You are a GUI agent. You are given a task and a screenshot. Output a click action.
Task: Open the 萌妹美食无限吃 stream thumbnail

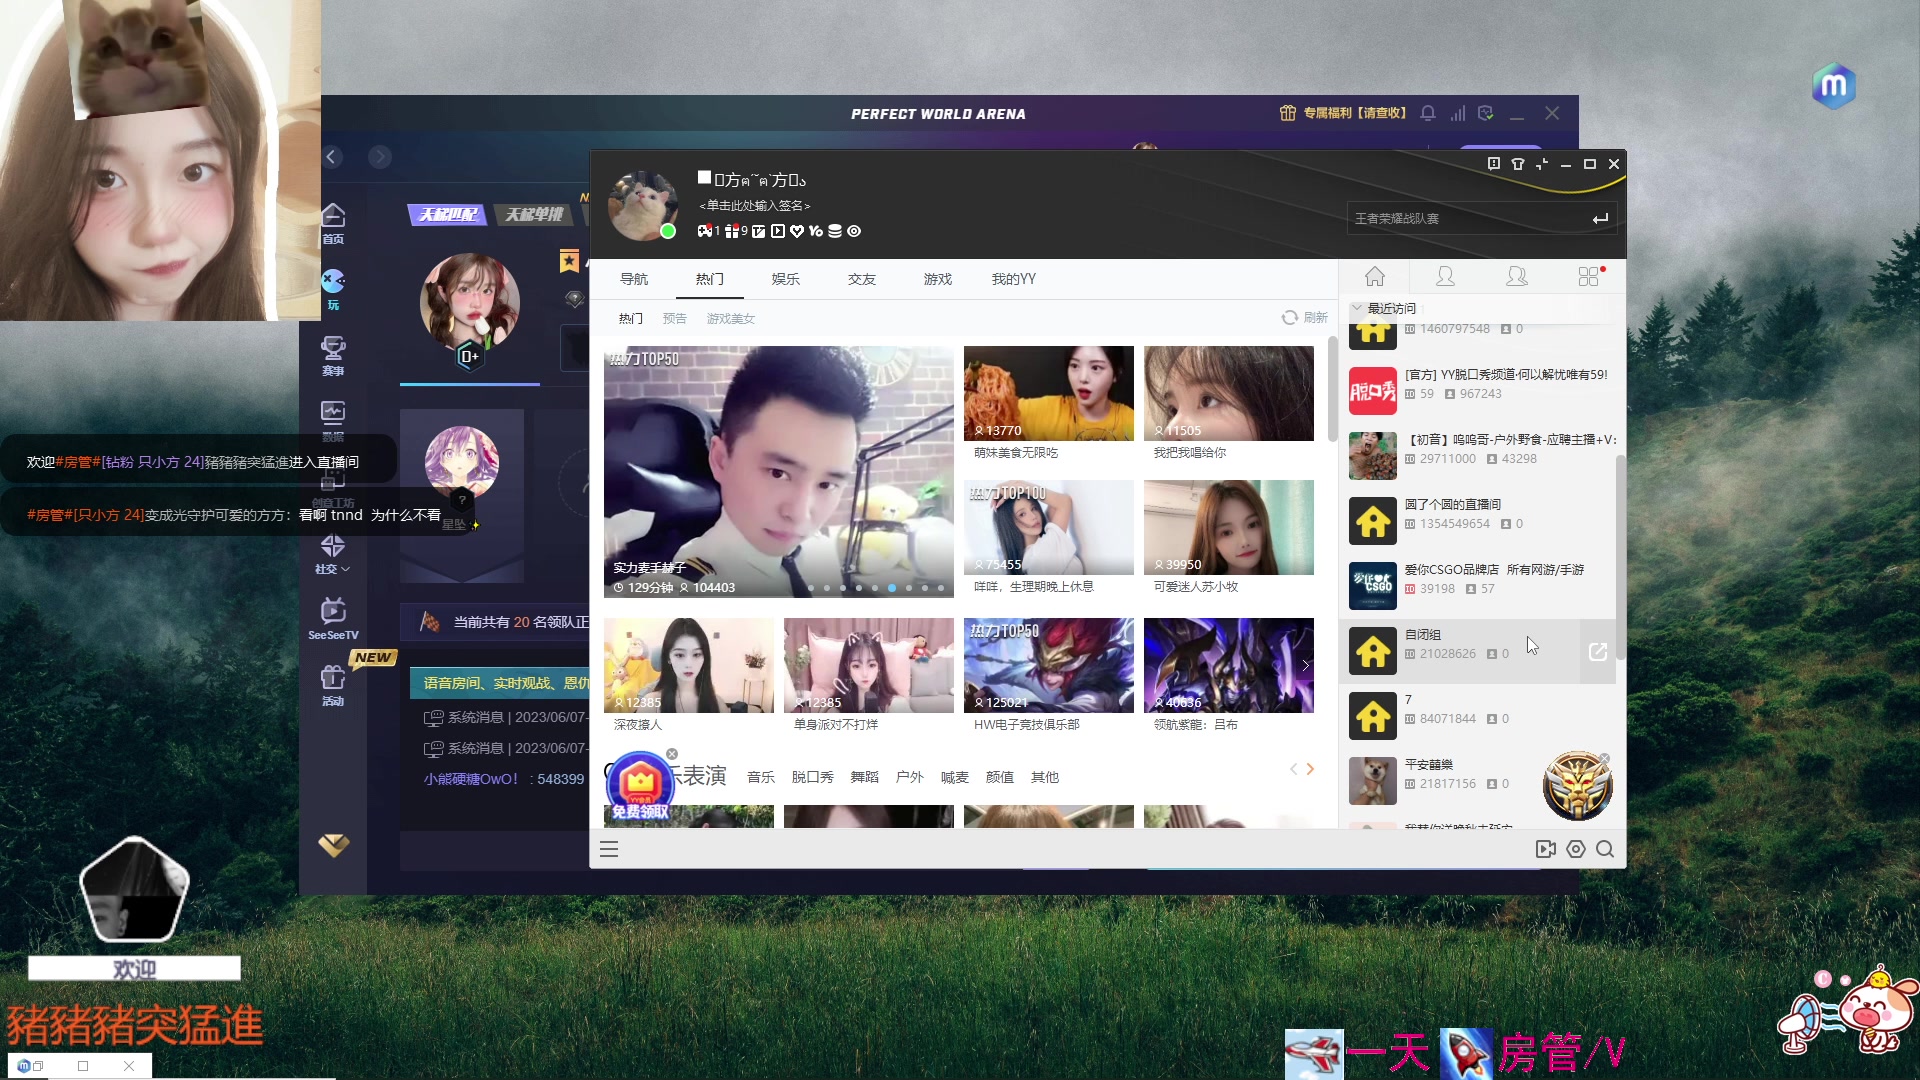tap(1048, 393)
